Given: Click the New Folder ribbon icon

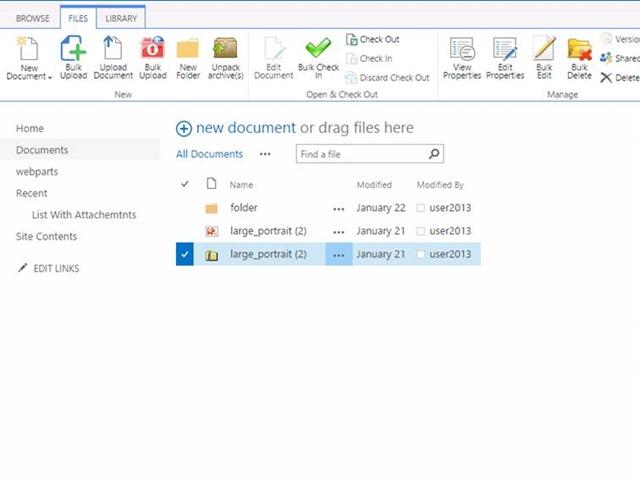Looking at the screenshot, I should tap(188, 50).
